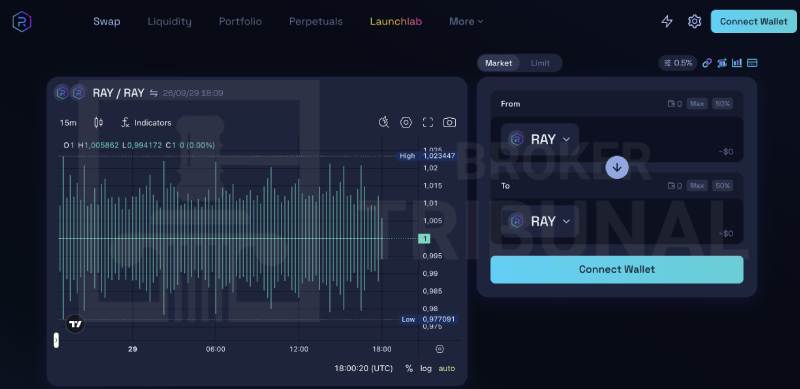Toggle fullscreen chart mode
The height and width of the screenshot is (389, 800).
(428, 122)
